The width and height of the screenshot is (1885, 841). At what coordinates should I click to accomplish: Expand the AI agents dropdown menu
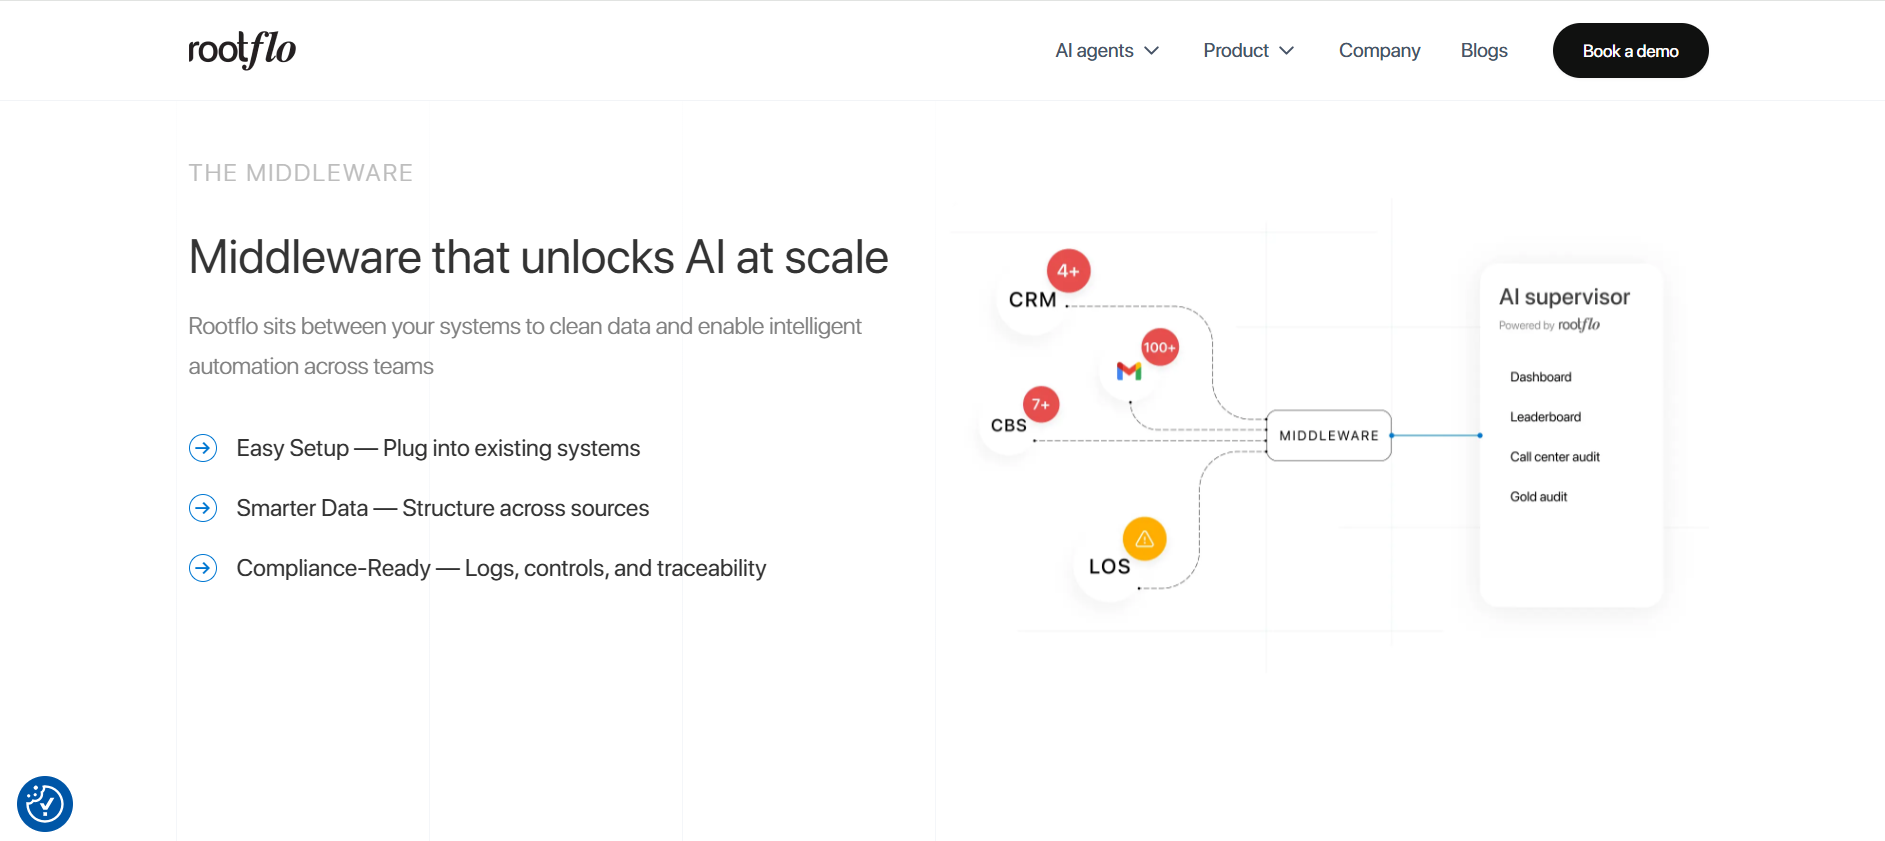coord(1107,51)
